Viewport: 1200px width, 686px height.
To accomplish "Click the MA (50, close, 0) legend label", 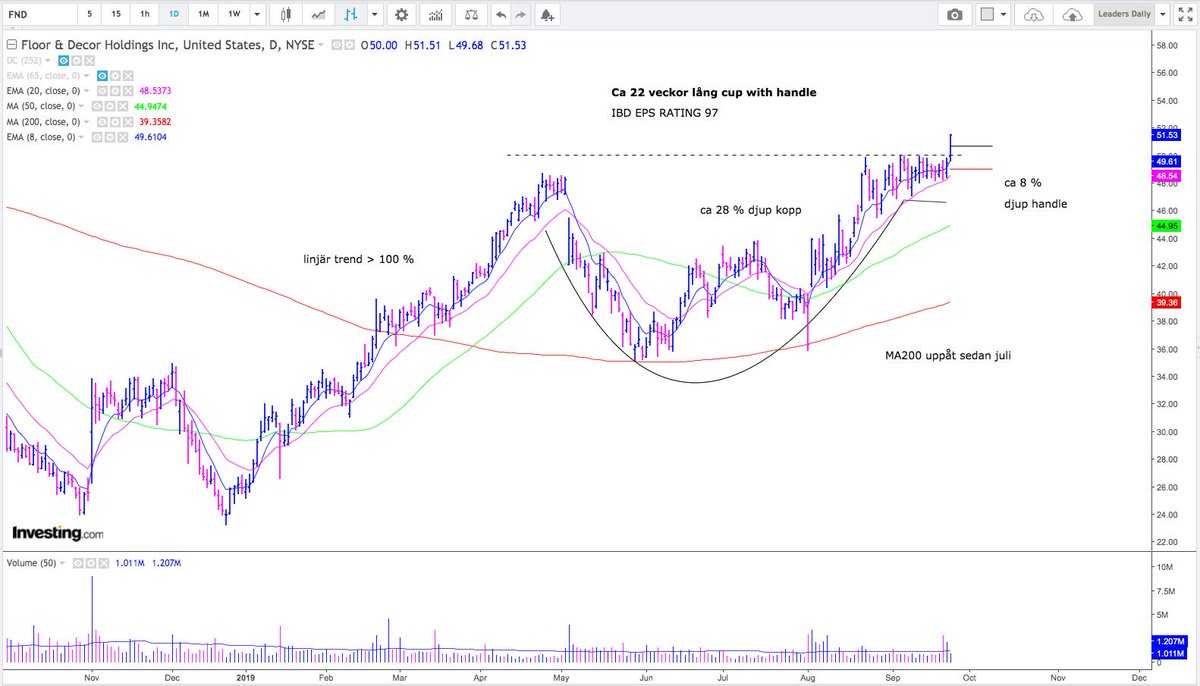I will (41, 106).
